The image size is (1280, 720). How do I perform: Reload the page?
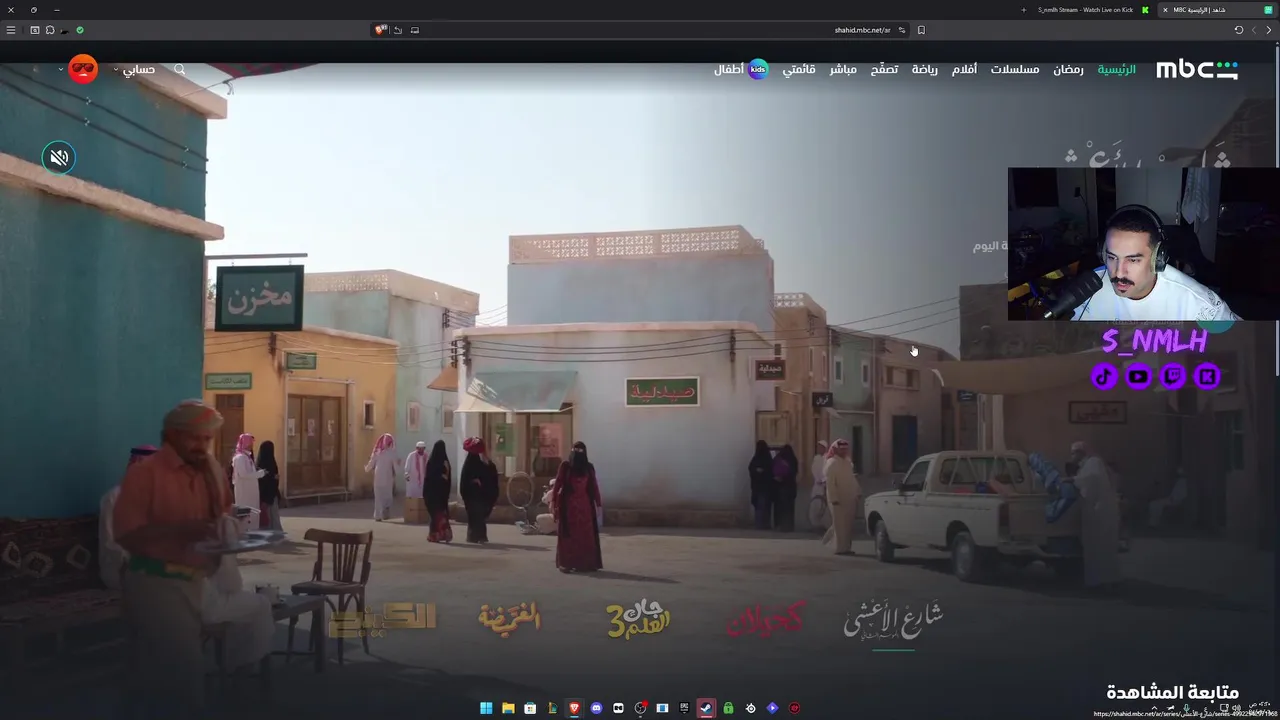[x=1239, y=30]
